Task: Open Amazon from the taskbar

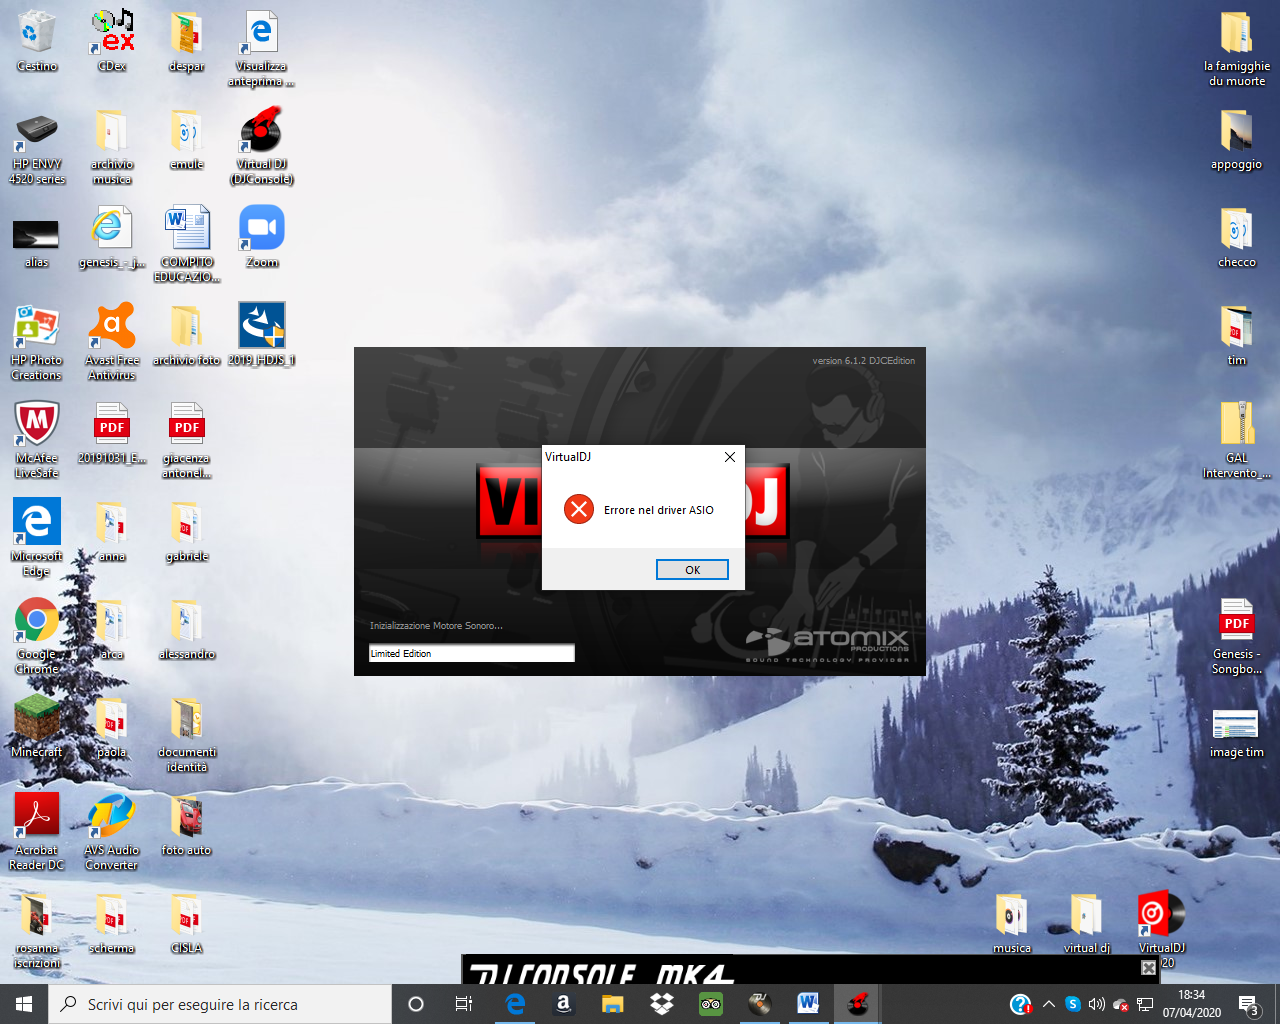Action: 563,1004
